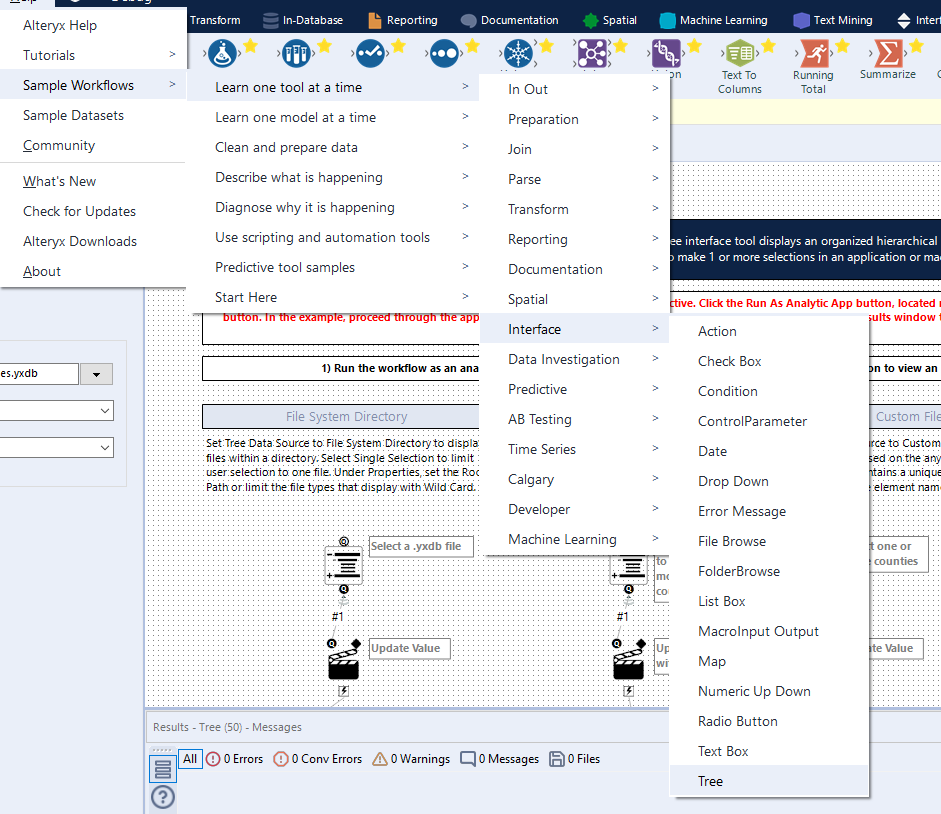Expand Learn one tool at a time submenu
This screenshot has width=941, height=814.
pyautogui.click(x=333, y=87)
